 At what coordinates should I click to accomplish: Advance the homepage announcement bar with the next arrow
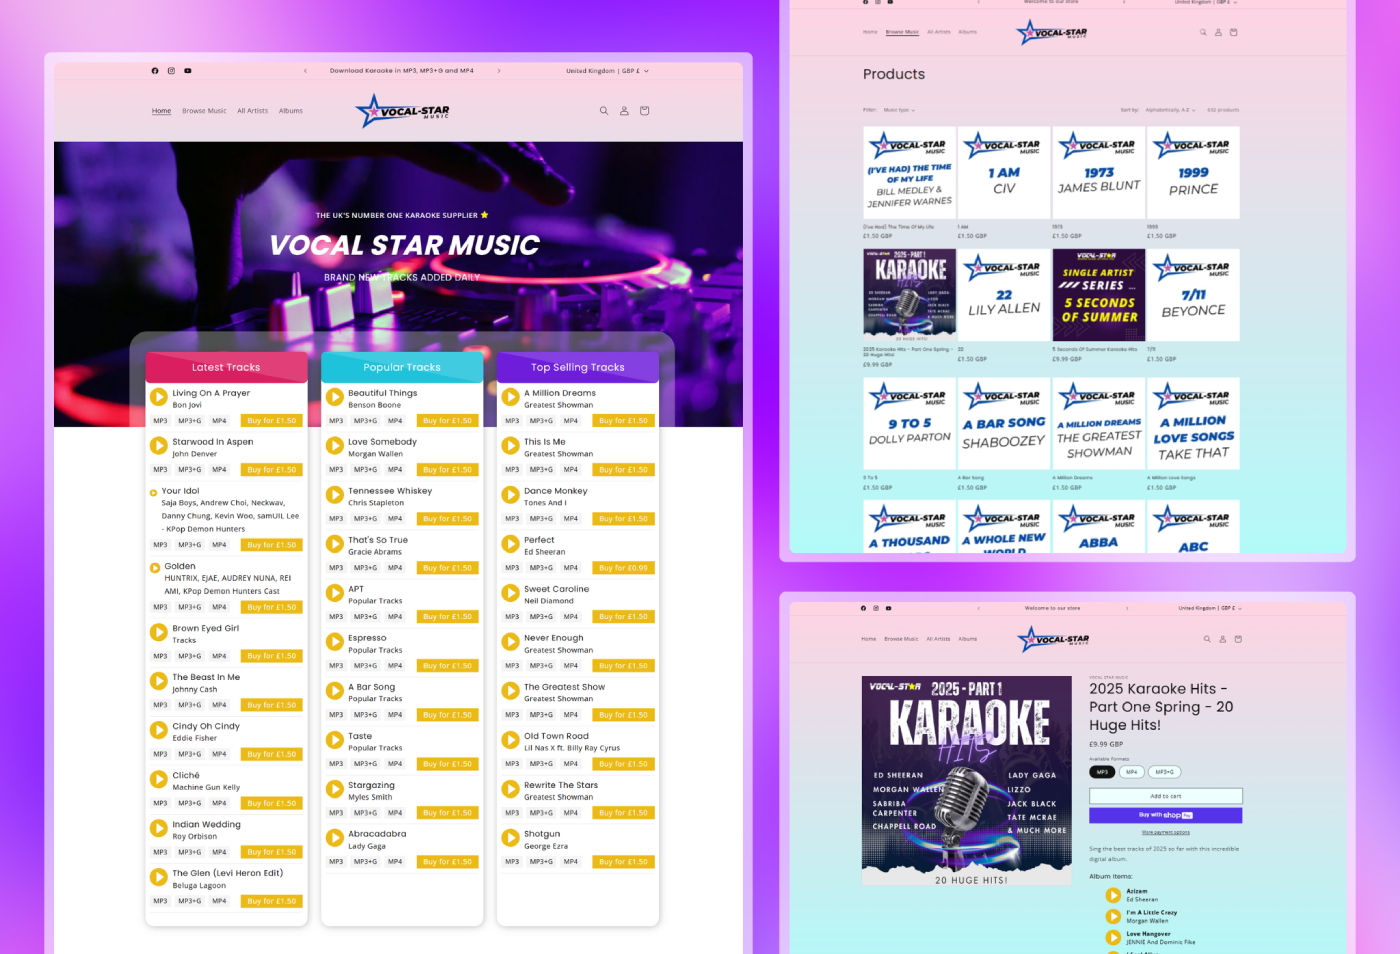[x=499, y=71]
